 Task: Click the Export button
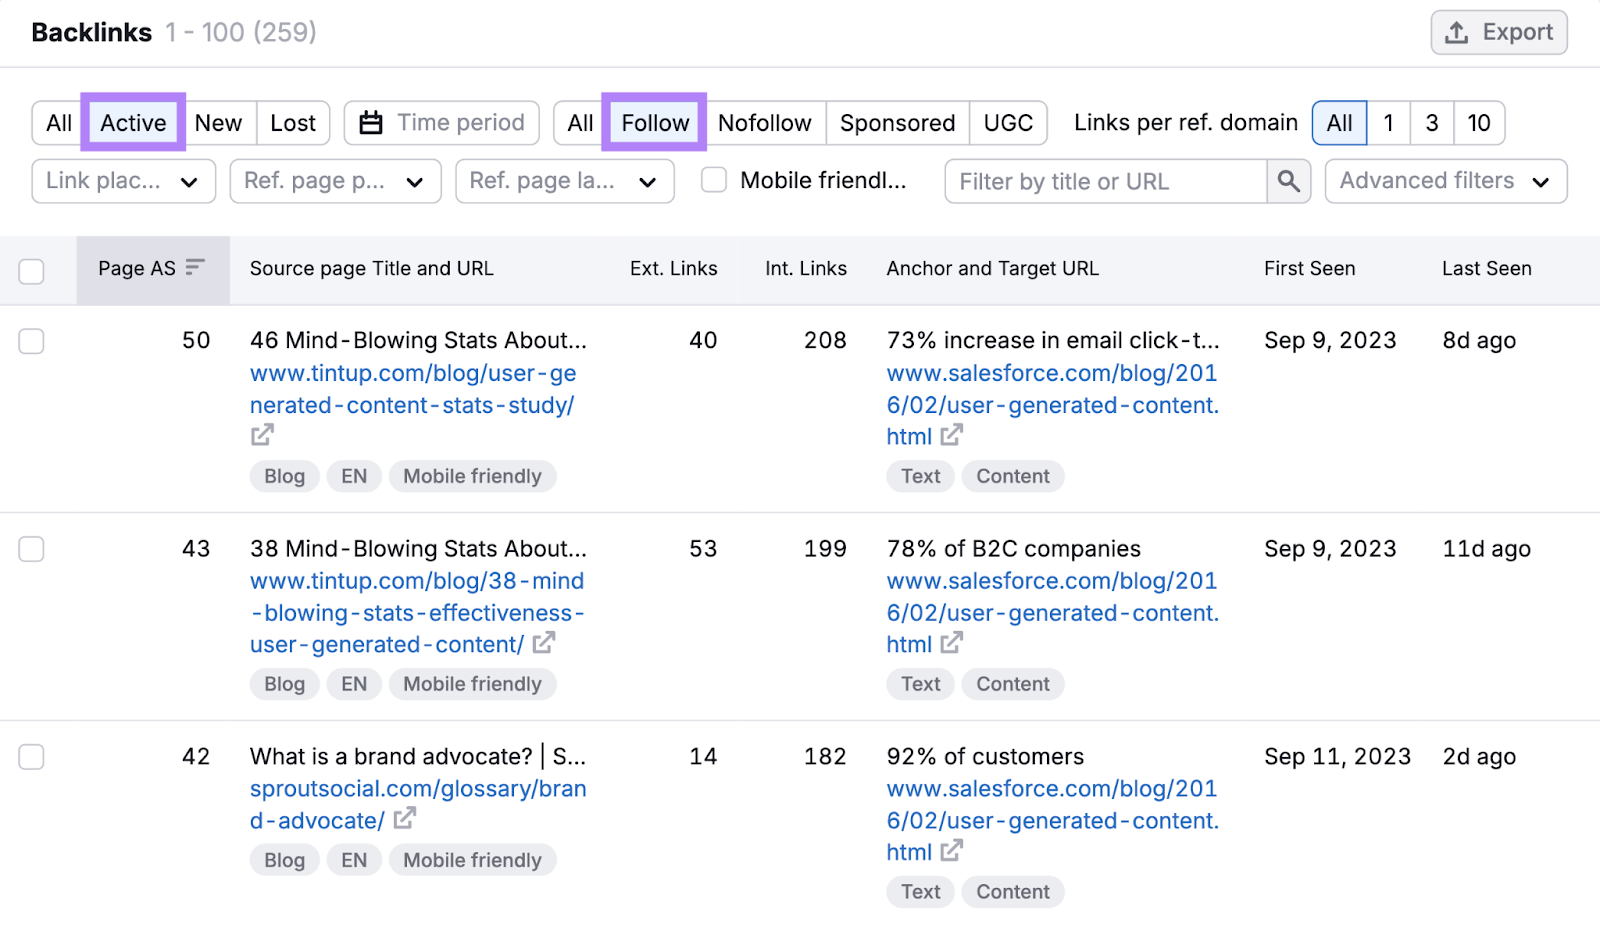click(1498, 31)
